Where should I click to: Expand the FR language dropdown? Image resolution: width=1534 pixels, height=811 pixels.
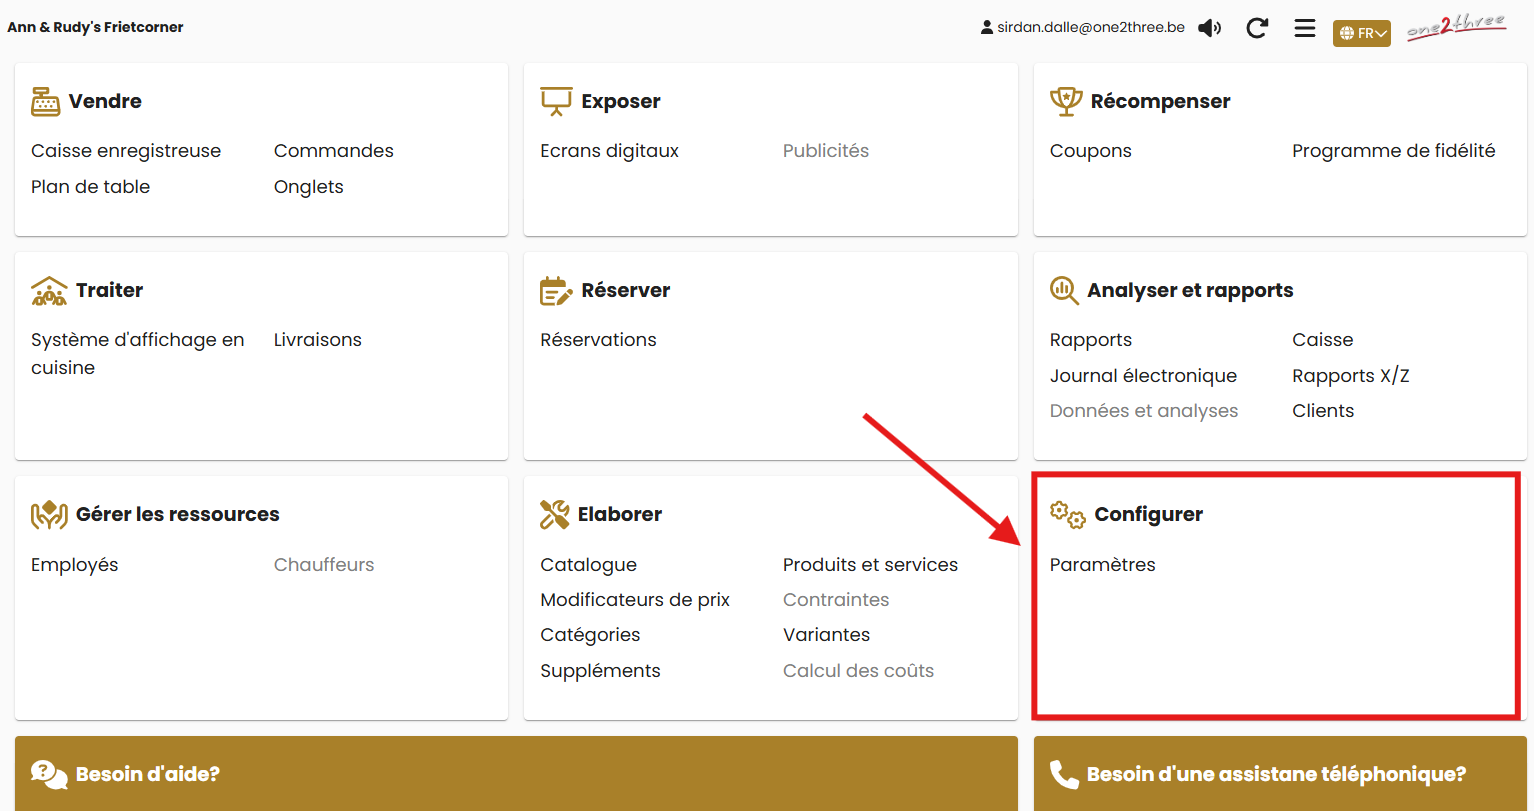coord(1361,33)
